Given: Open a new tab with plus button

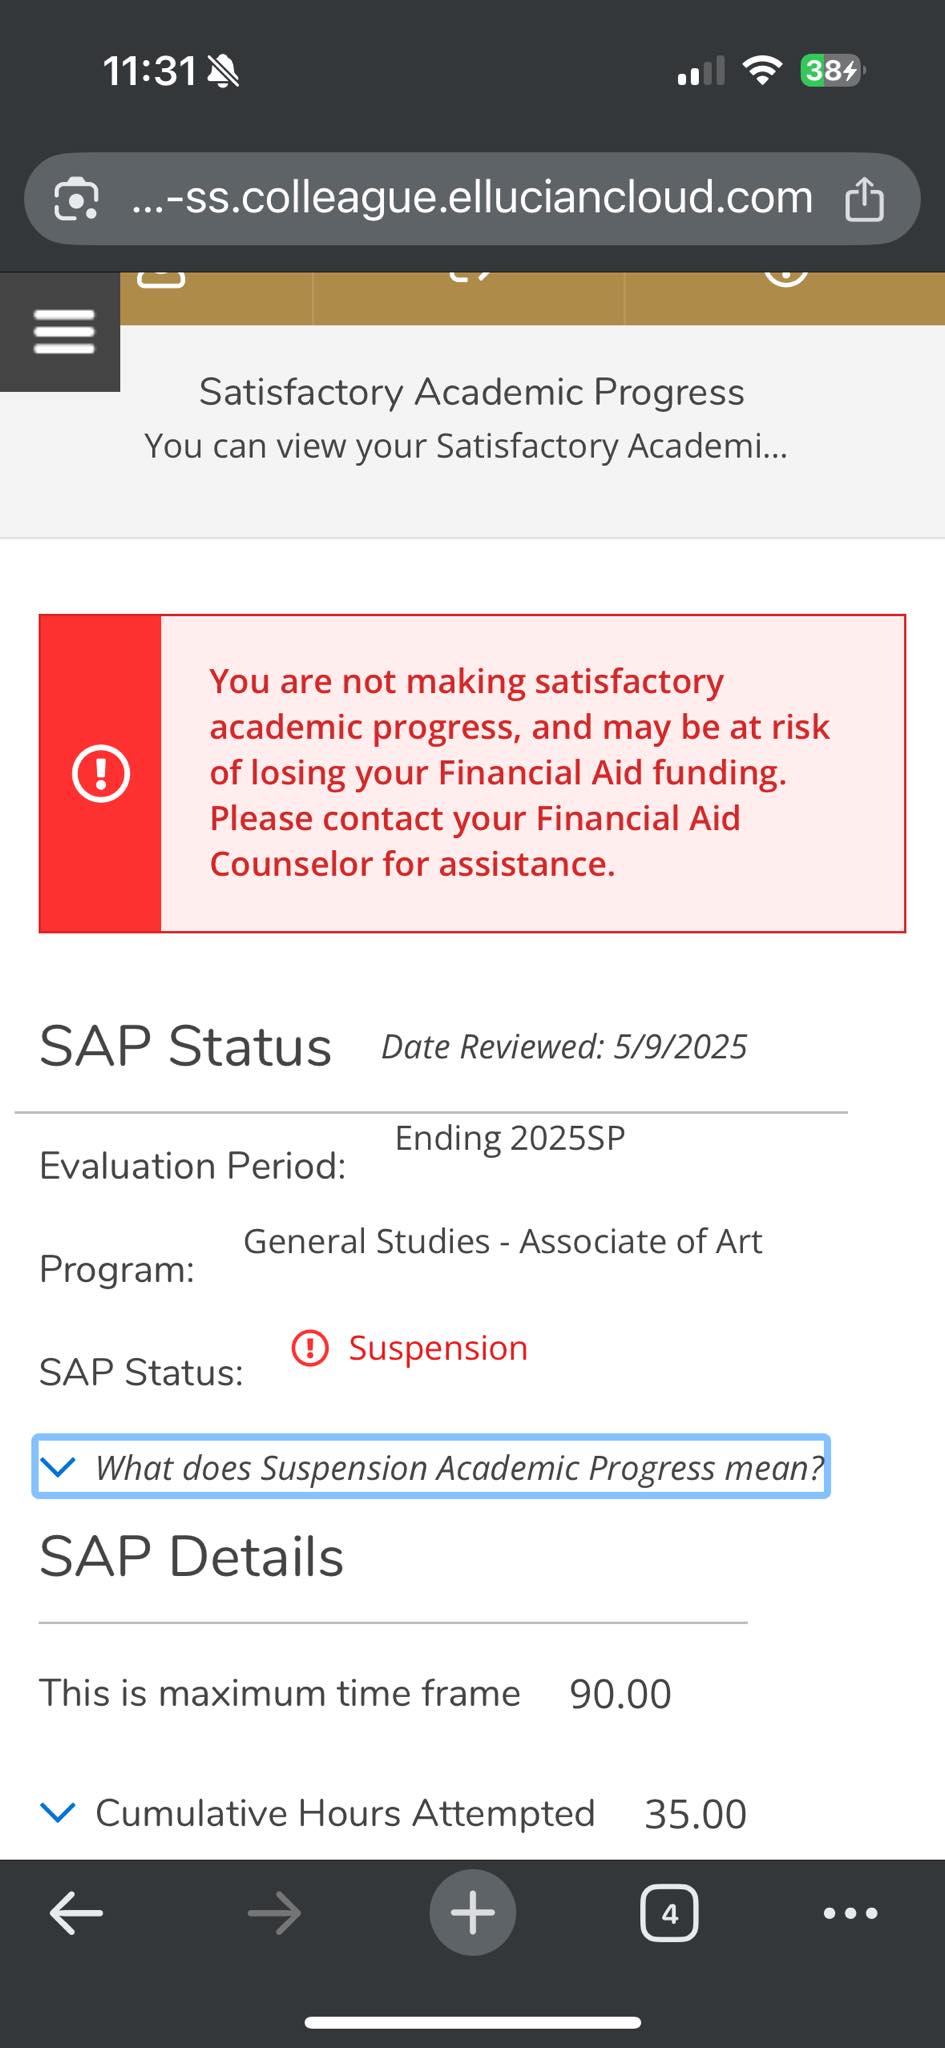Looking at the screenshot, I should click(472, 1912).
